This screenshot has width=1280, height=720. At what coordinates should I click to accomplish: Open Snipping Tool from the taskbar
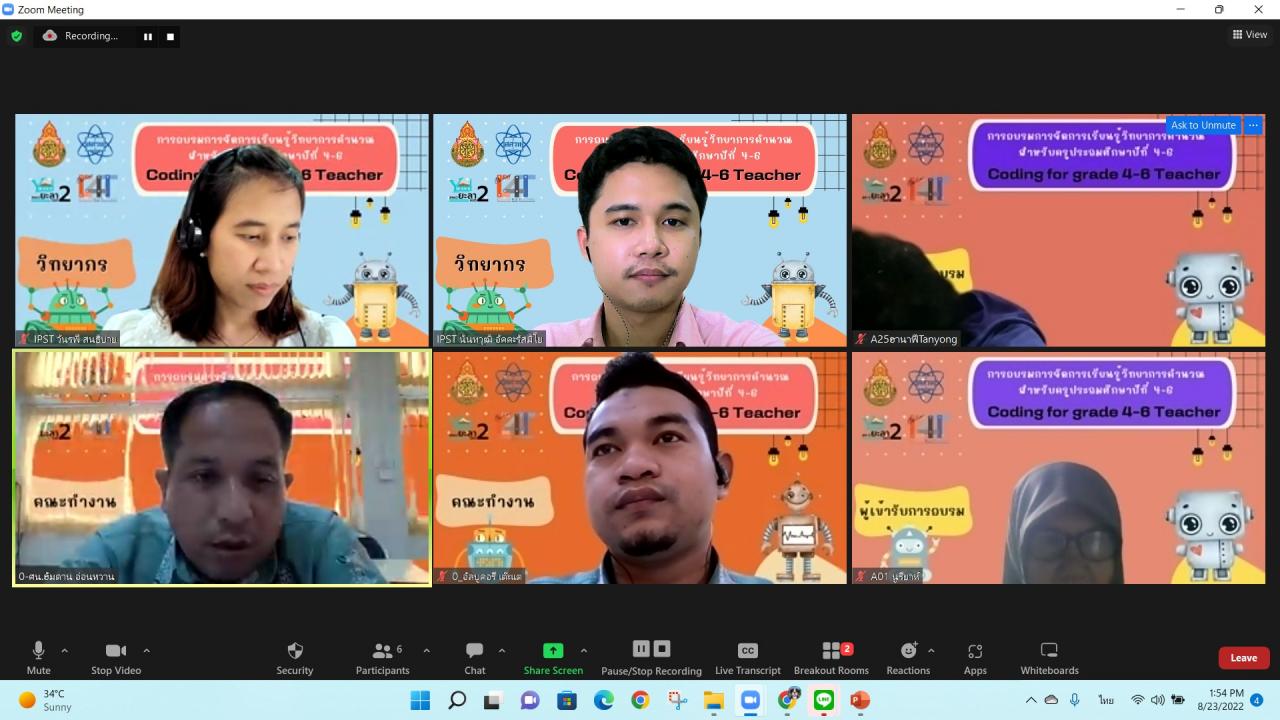point(677,700)
